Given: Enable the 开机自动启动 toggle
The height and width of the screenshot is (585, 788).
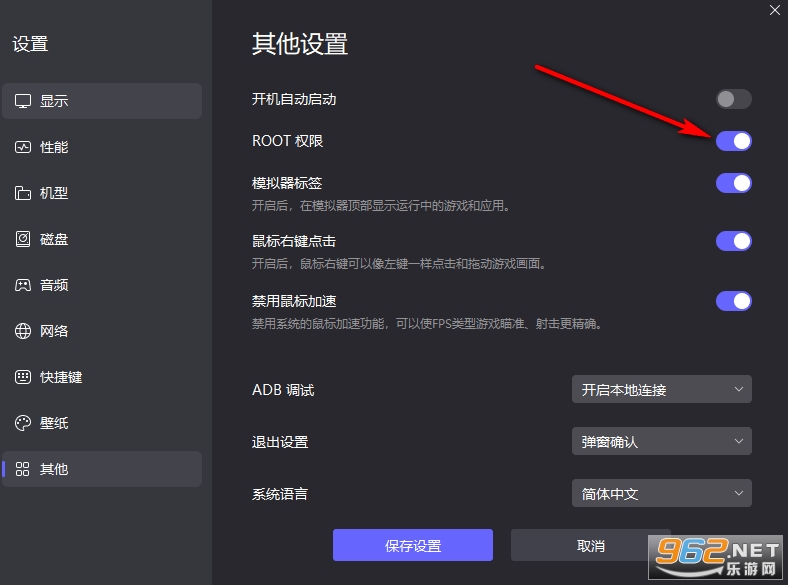Looking at the screenshot, I should pos(733,99).
